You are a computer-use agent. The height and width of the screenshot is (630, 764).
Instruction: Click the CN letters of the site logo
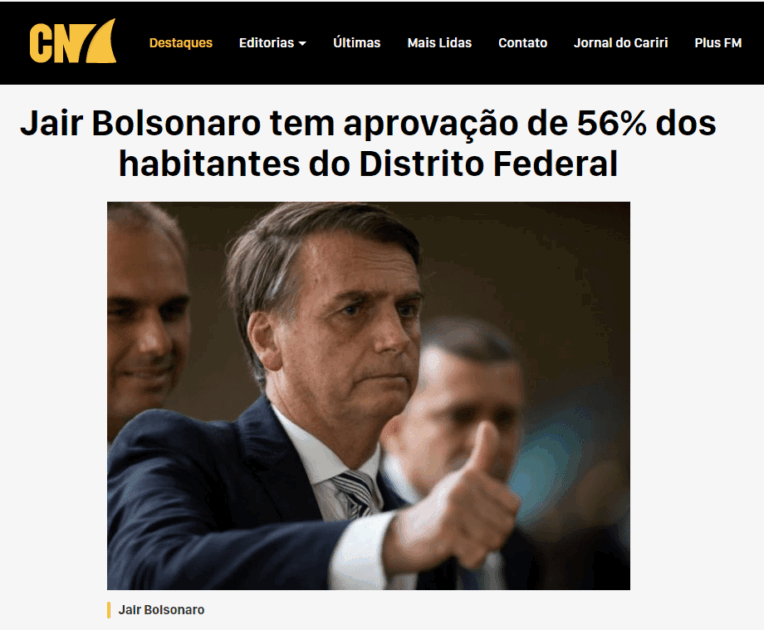pos(54,43)
